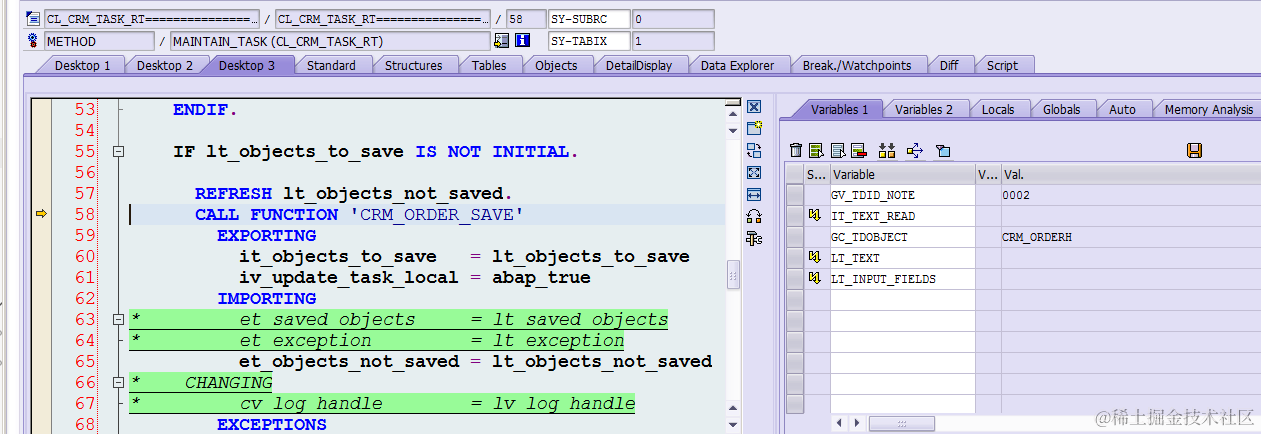This screenshot has height=434, width=1261.
Task: Click the SY-SUBRC variable name field
Action: coord(589,19)
